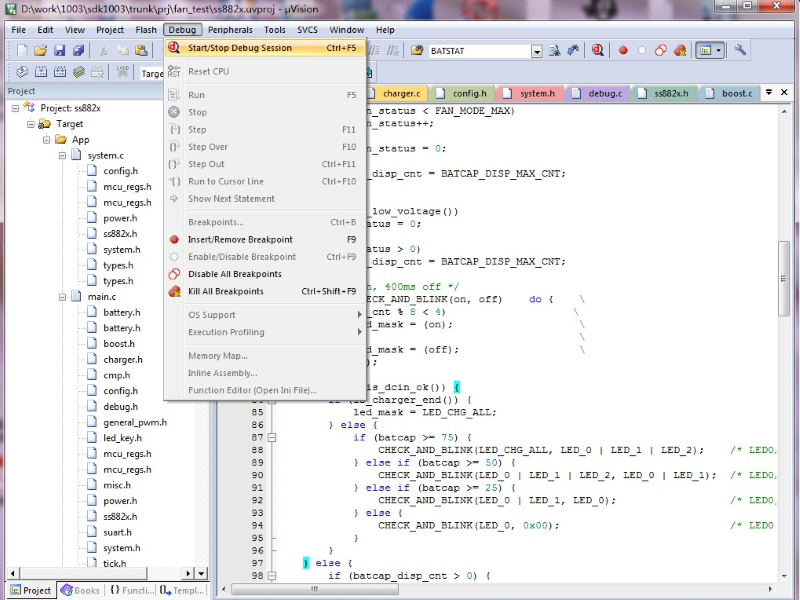
Task: Click the Kill All Breakpoints toolbar icon
Action: 680,51
